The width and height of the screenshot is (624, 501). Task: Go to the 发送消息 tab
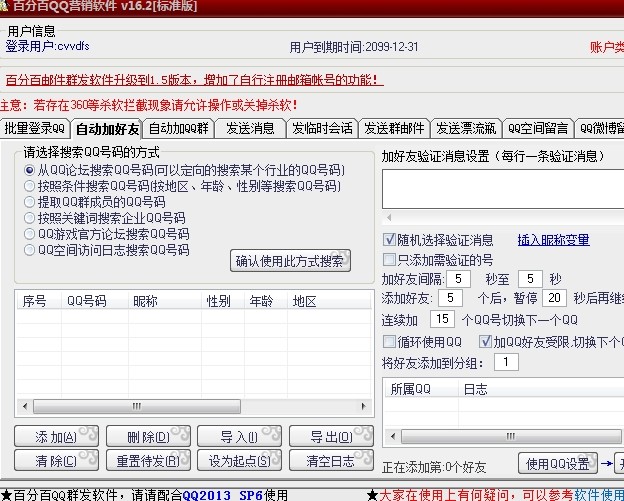250,128
